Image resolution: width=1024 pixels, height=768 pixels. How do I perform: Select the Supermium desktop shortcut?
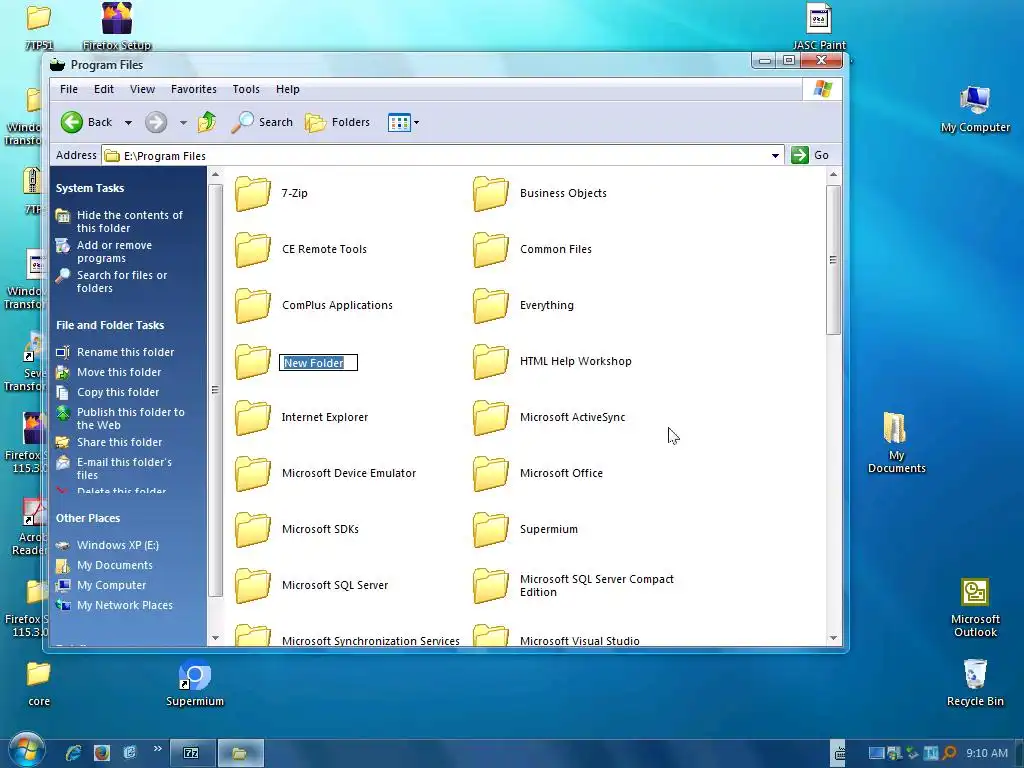195,684
